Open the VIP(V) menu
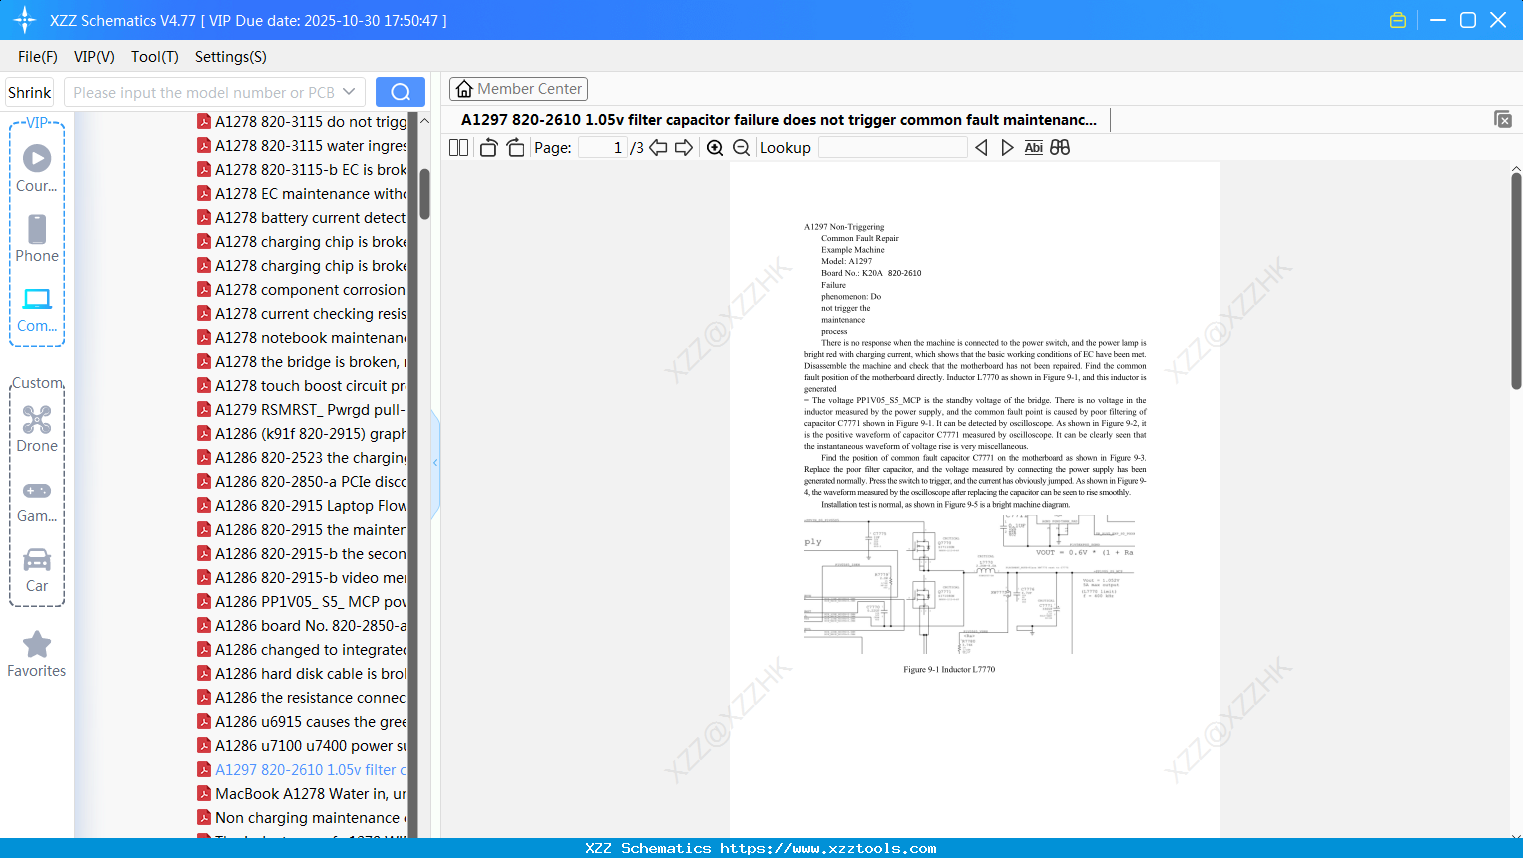Image resolution: width=1523 pixels, height=858 pixels. click(94, 57)
